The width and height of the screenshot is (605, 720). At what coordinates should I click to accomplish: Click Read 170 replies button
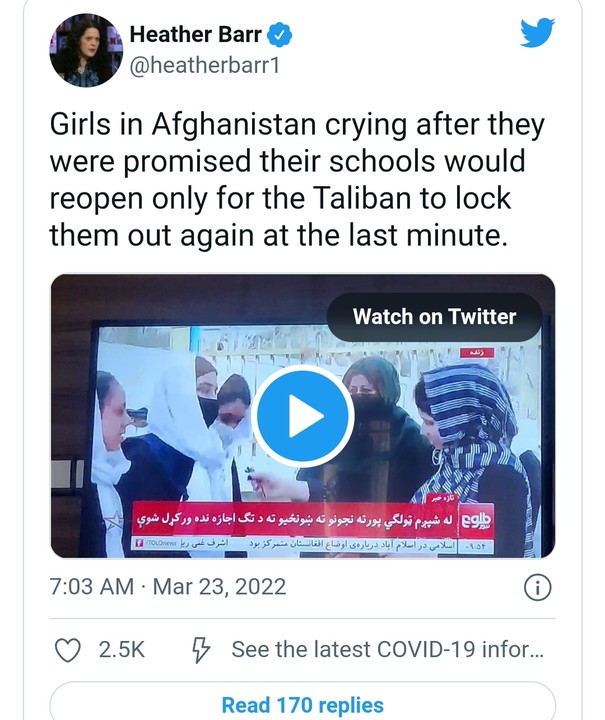click(302, 705)
